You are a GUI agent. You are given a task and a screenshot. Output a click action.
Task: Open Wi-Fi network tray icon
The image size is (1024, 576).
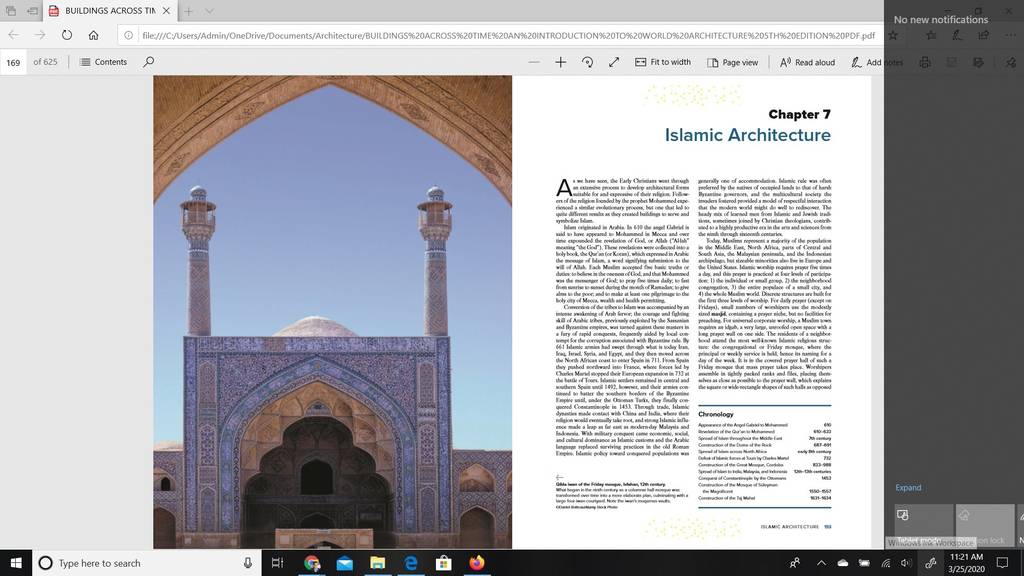[886, 563]
